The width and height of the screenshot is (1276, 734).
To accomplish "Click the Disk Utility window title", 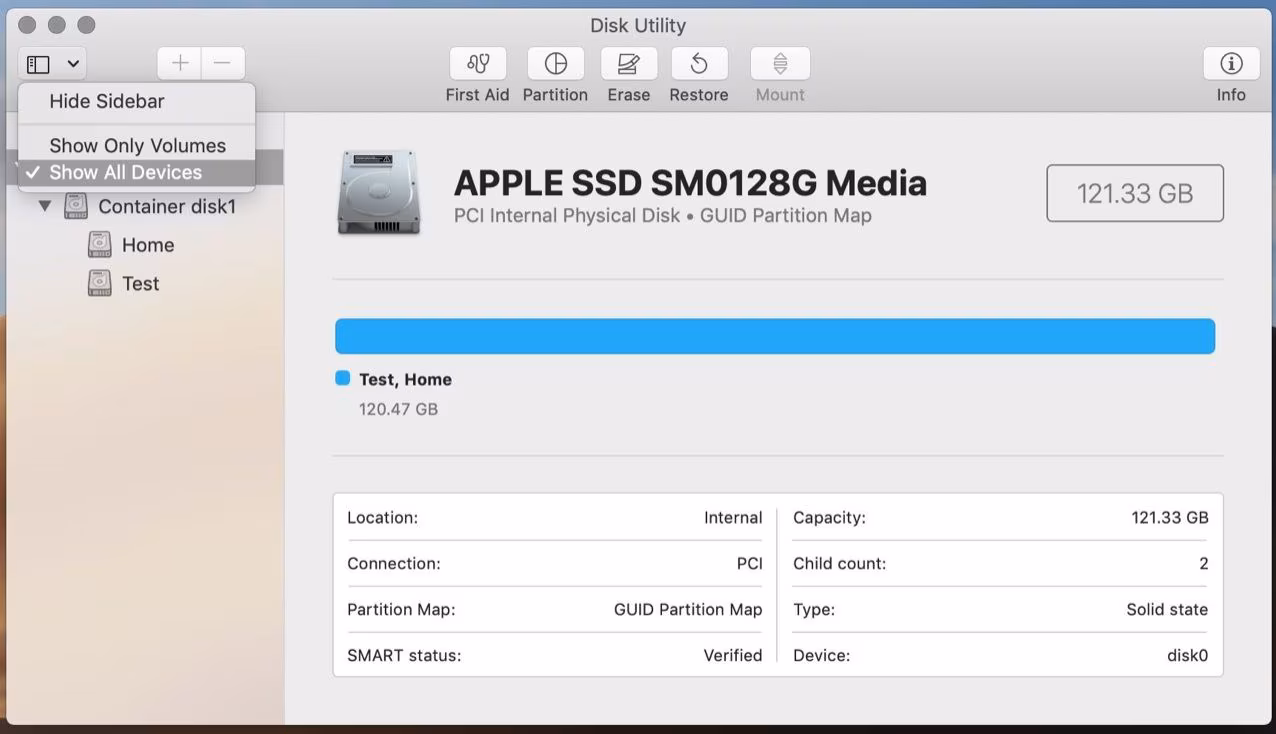I will pyautogui.click(x=638, y=25).
